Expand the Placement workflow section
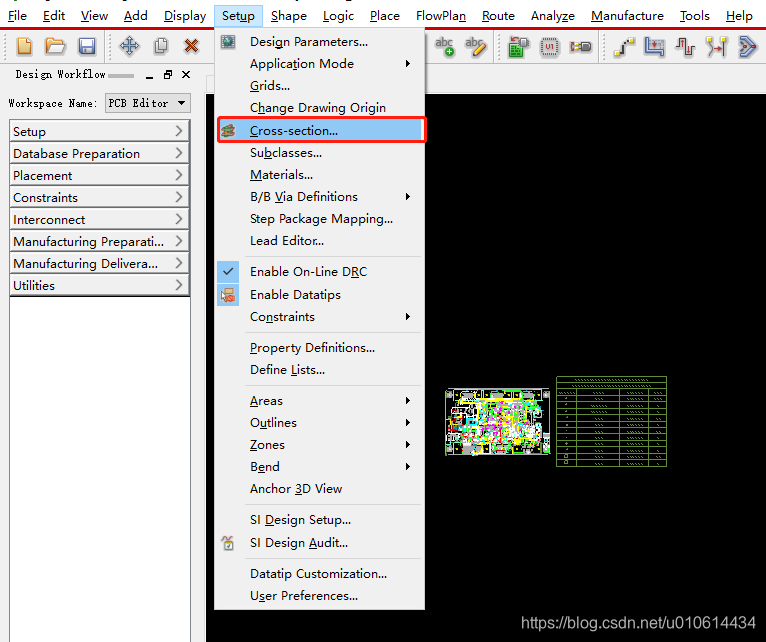The height and width of the screenshot is (642, 766). tap(98, 176)
